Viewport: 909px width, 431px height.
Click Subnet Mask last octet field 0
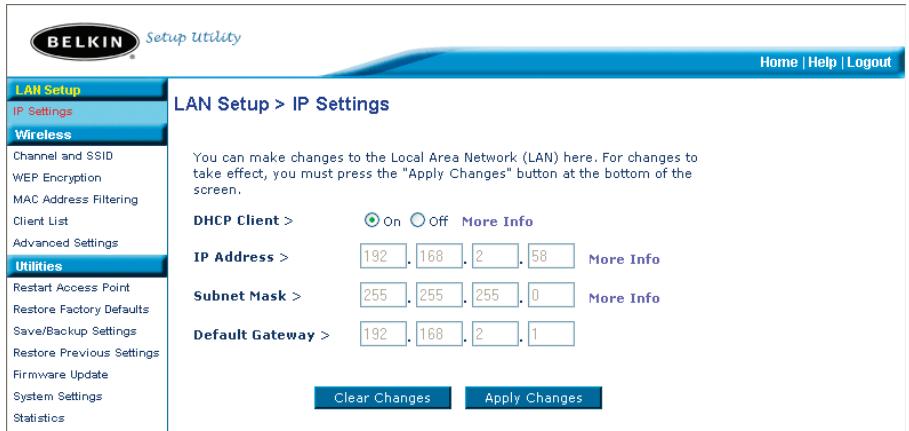click(551, 295)
